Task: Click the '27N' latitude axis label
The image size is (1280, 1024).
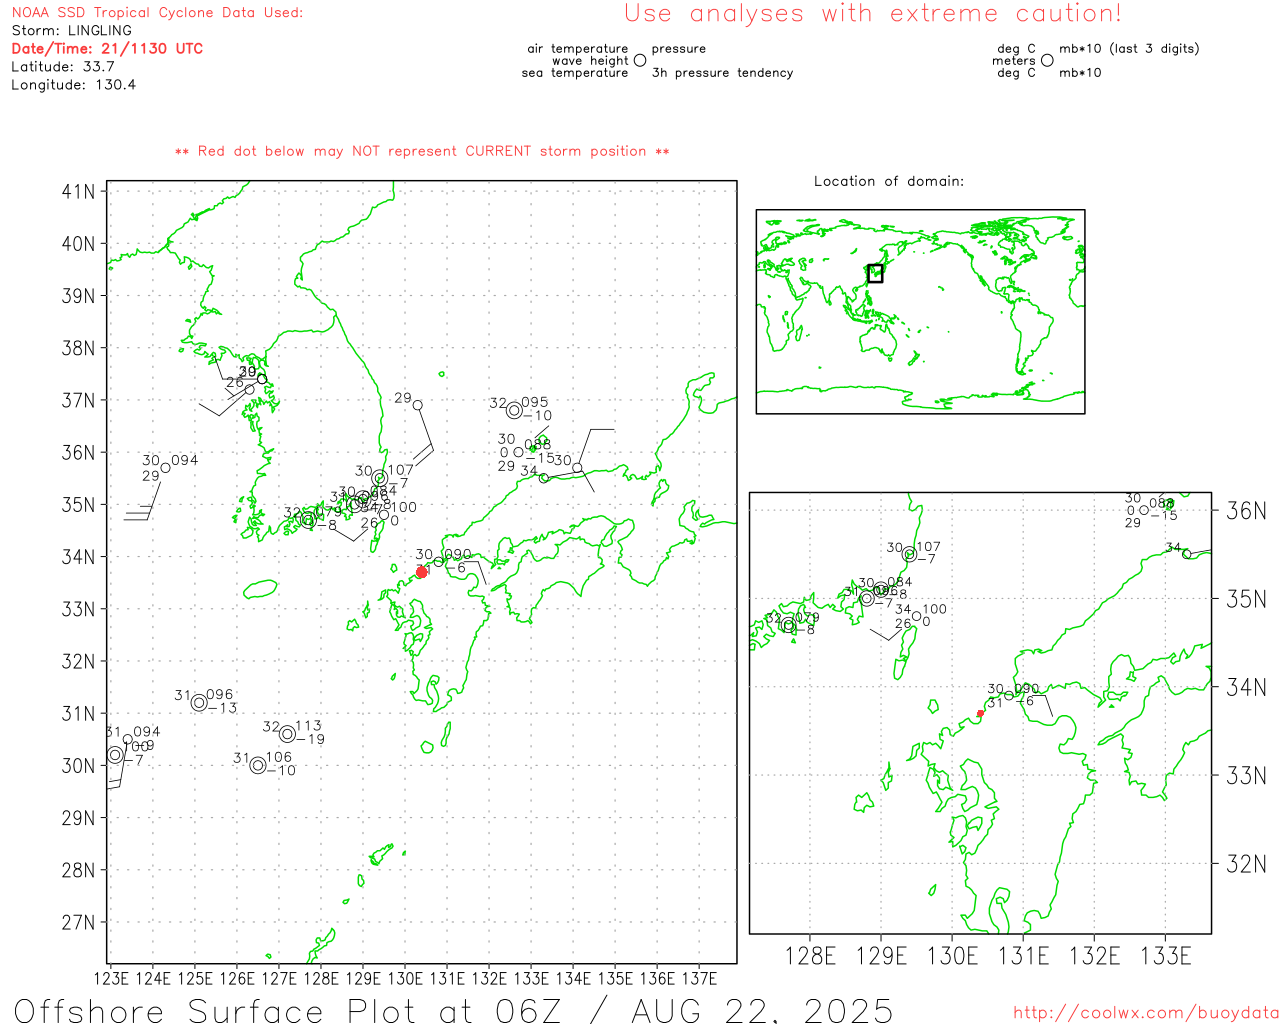Action: coord(78,922)
